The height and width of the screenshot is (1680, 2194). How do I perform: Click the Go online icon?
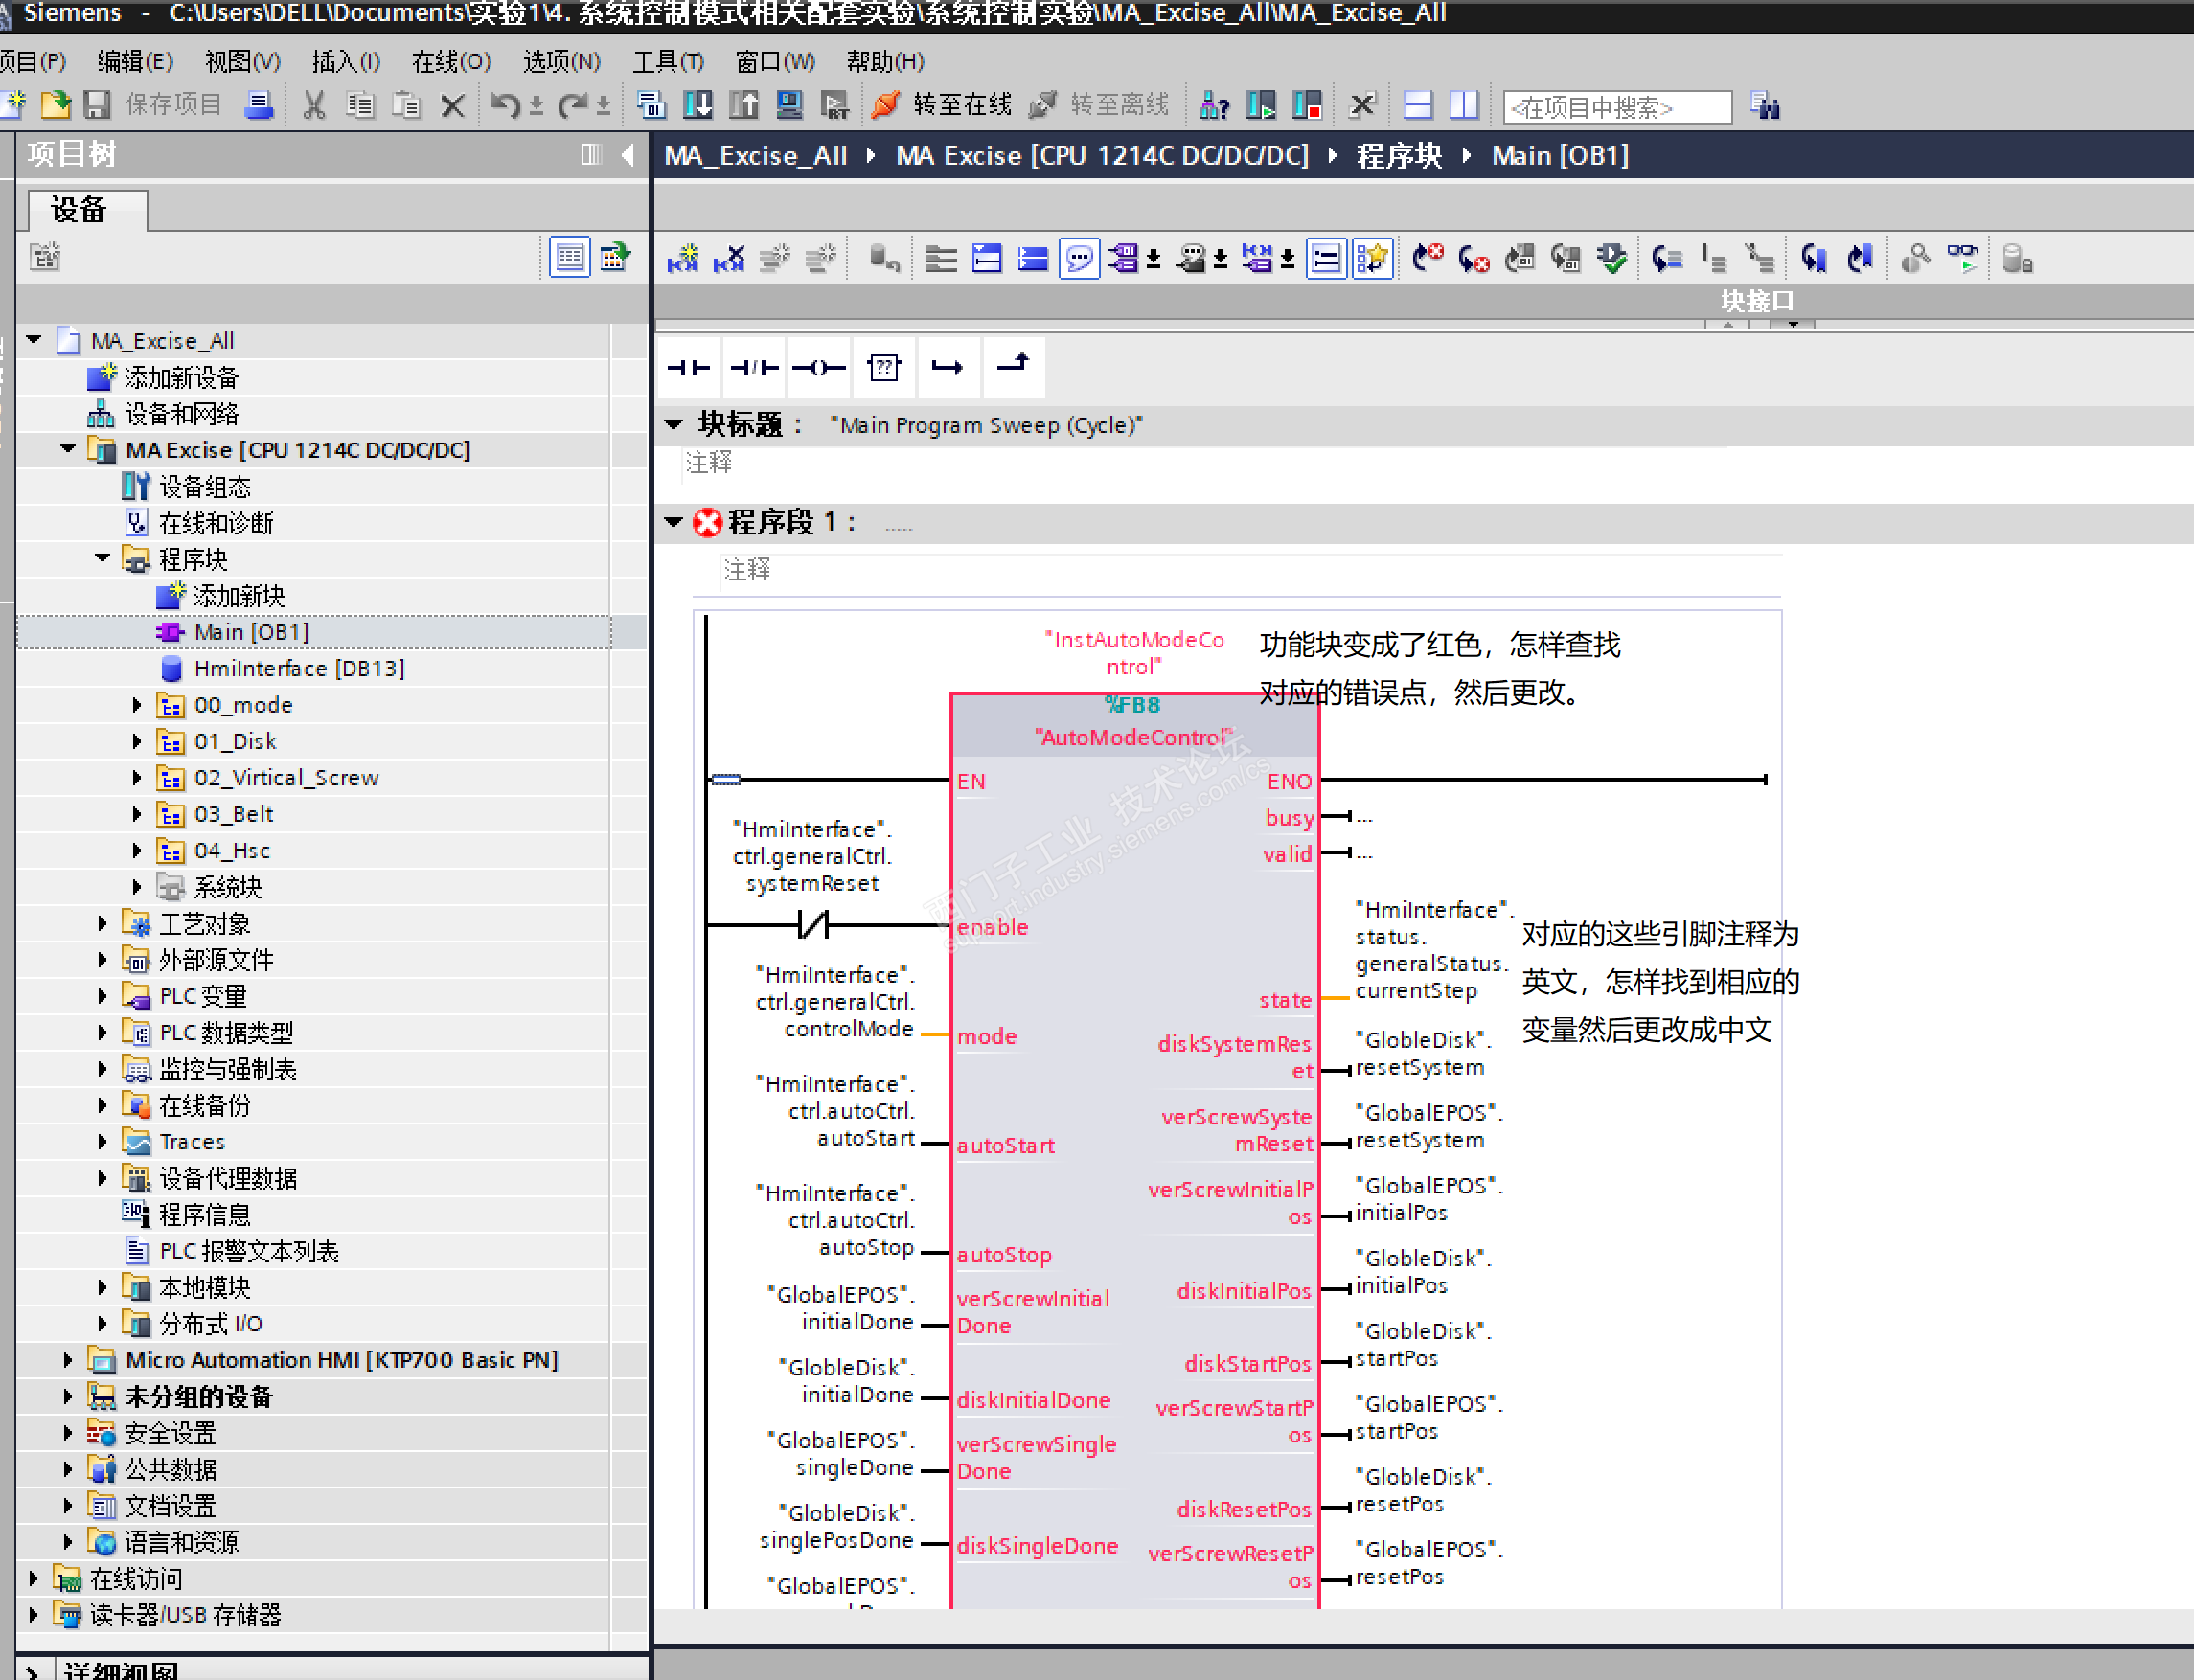(x=886, y=105)
